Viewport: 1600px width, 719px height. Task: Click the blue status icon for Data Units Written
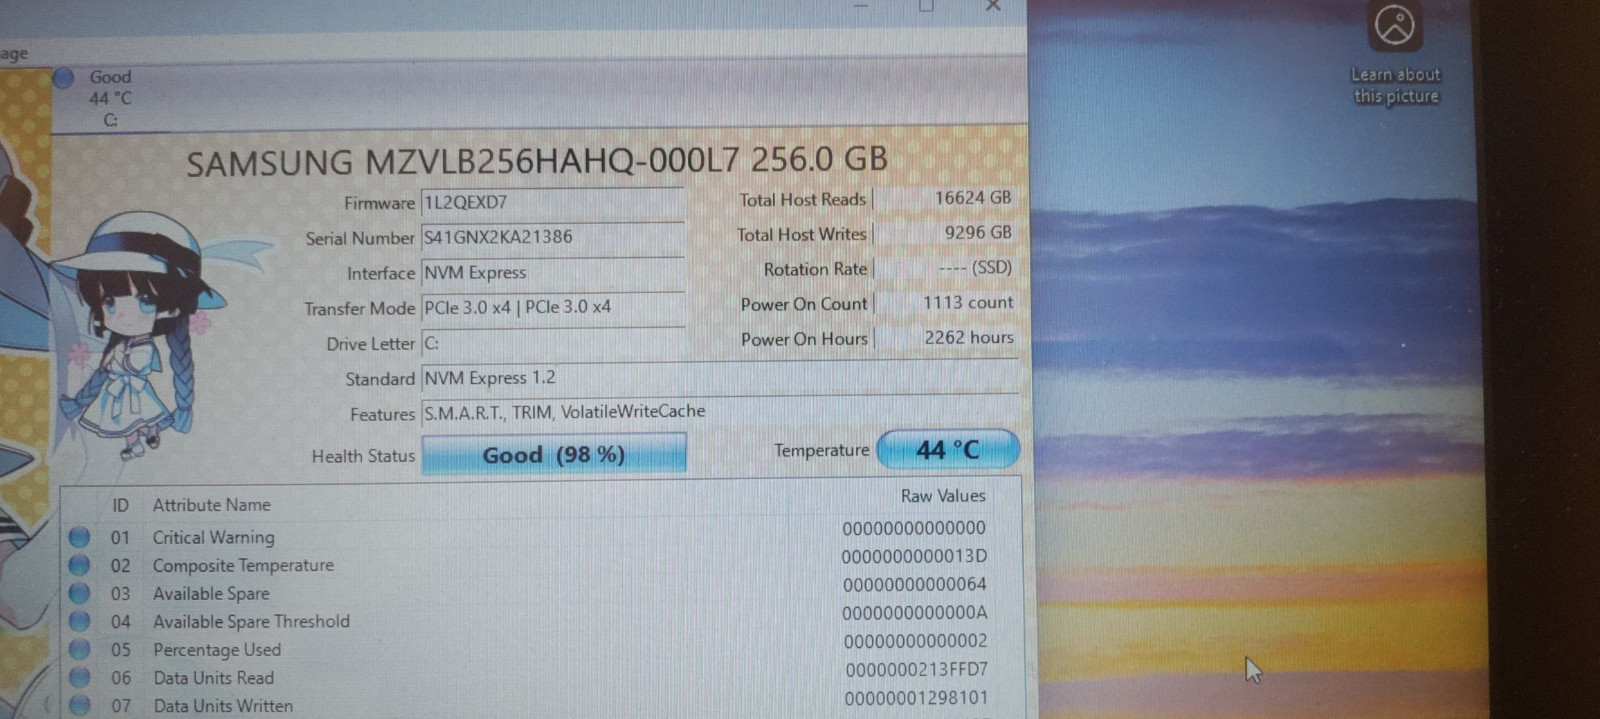tap(79, 705)
